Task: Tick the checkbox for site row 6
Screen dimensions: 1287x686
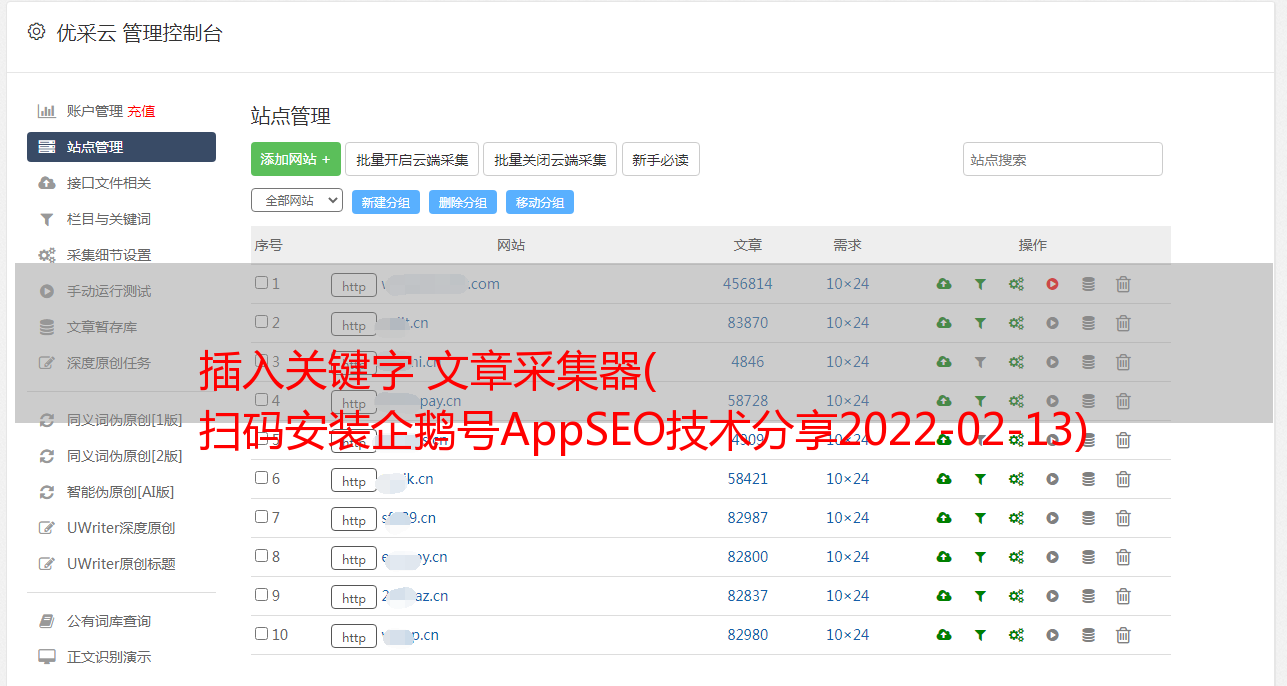Action: (261, 478)
